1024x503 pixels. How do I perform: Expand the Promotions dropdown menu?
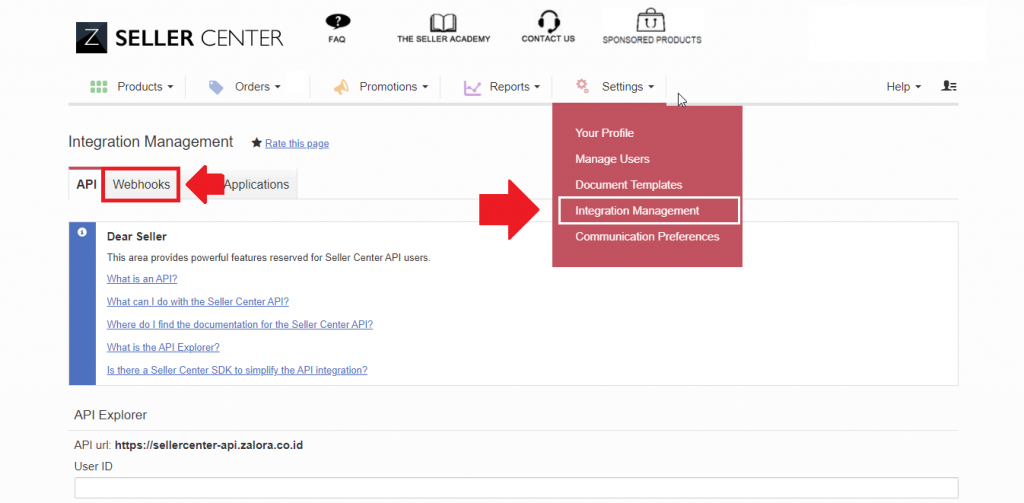tap(394, 87)
